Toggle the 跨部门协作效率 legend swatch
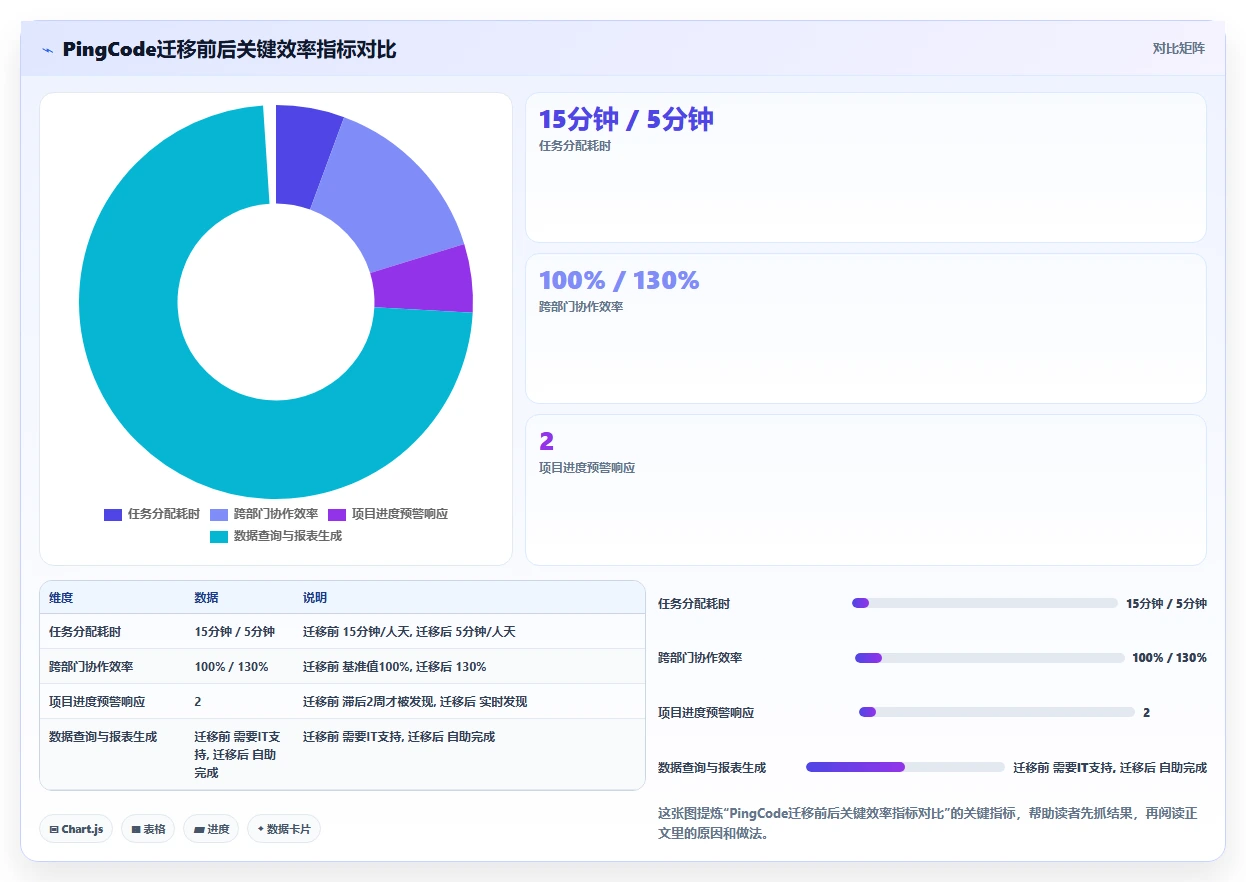Screen dimensions: 1246x882 pos(219,514)
